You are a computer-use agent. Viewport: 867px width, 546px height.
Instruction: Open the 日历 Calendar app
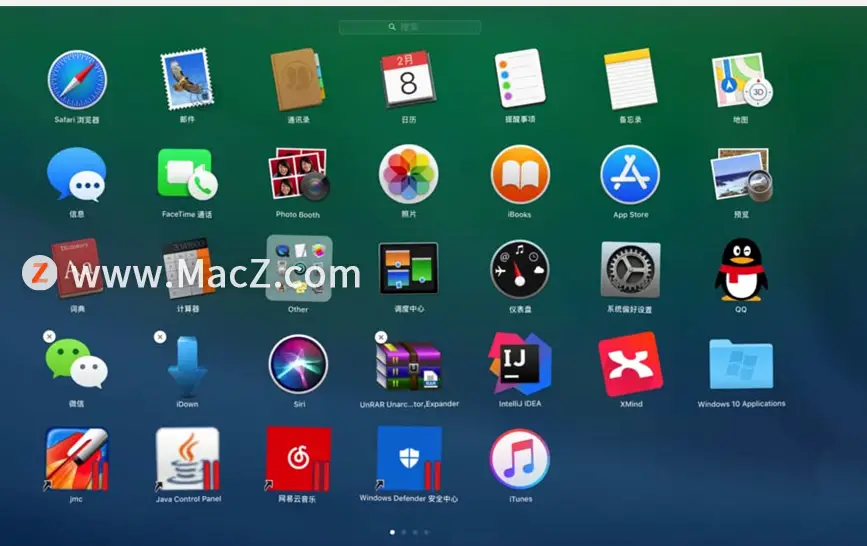click(409, 79)
